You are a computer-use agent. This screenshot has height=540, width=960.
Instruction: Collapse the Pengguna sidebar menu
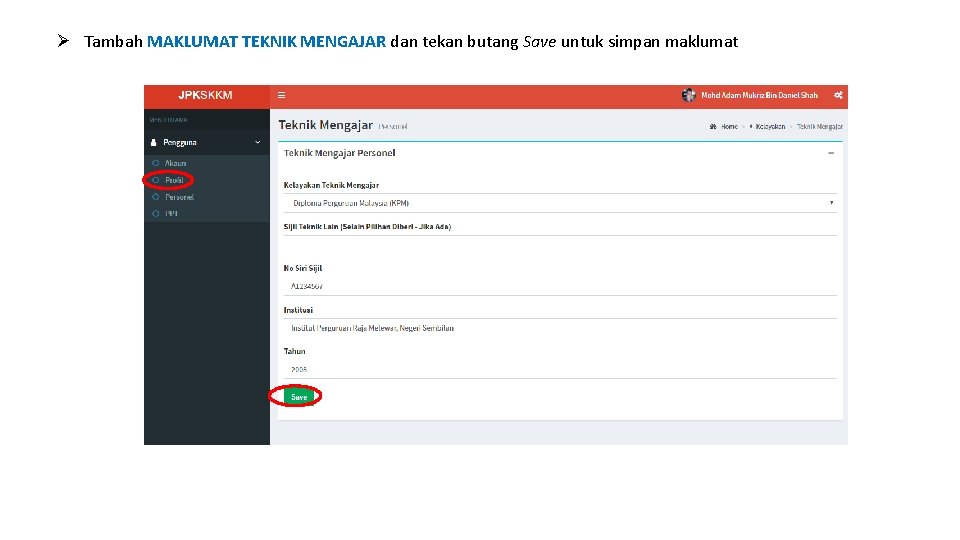point(258,142)
